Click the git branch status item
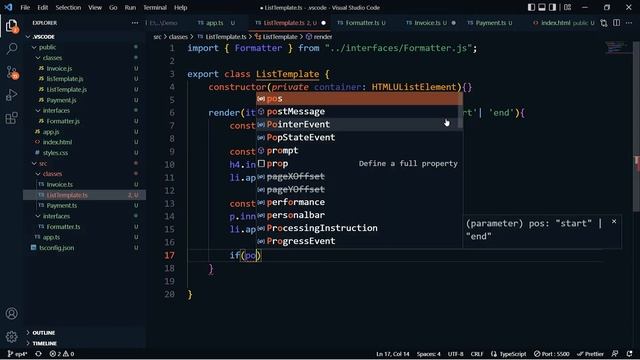 coord(17,354)
